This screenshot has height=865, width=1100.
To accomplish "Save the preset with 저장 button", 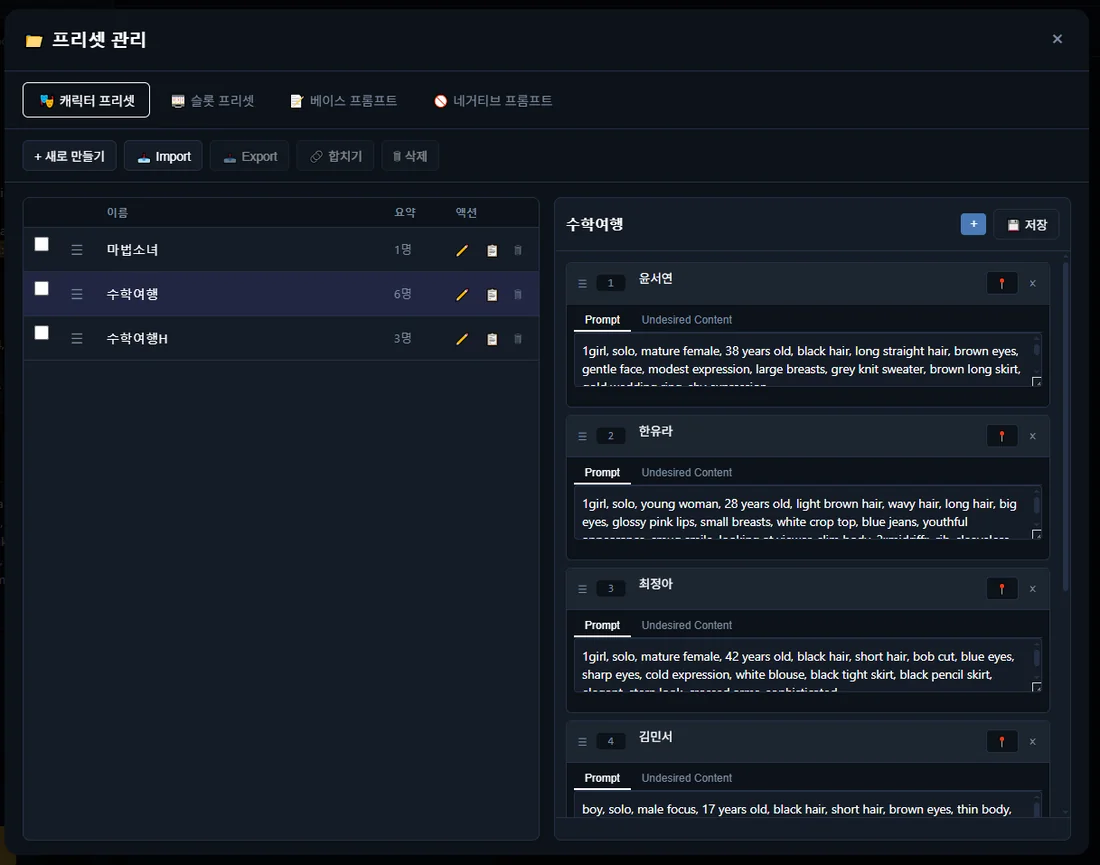I will pos(1026,224).
